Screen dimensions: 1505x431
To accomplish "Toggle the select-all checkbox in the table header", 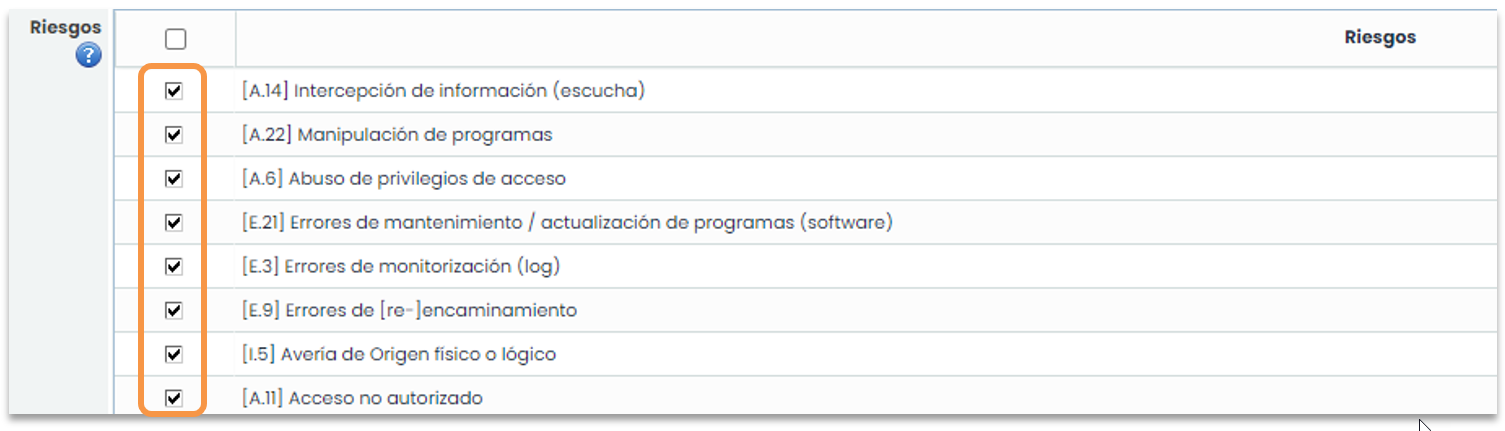I will coord(175,39).
